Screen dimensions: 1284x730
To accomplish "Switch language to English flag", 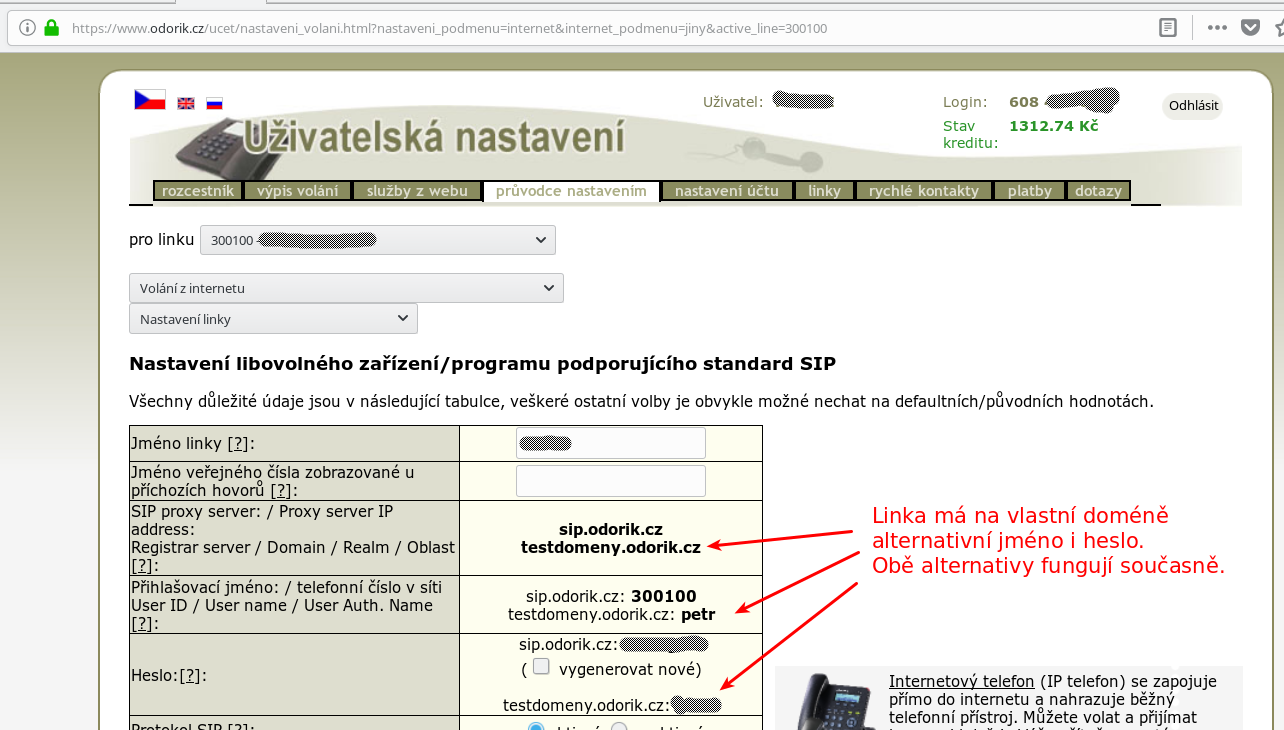I will tap(186, 103).
